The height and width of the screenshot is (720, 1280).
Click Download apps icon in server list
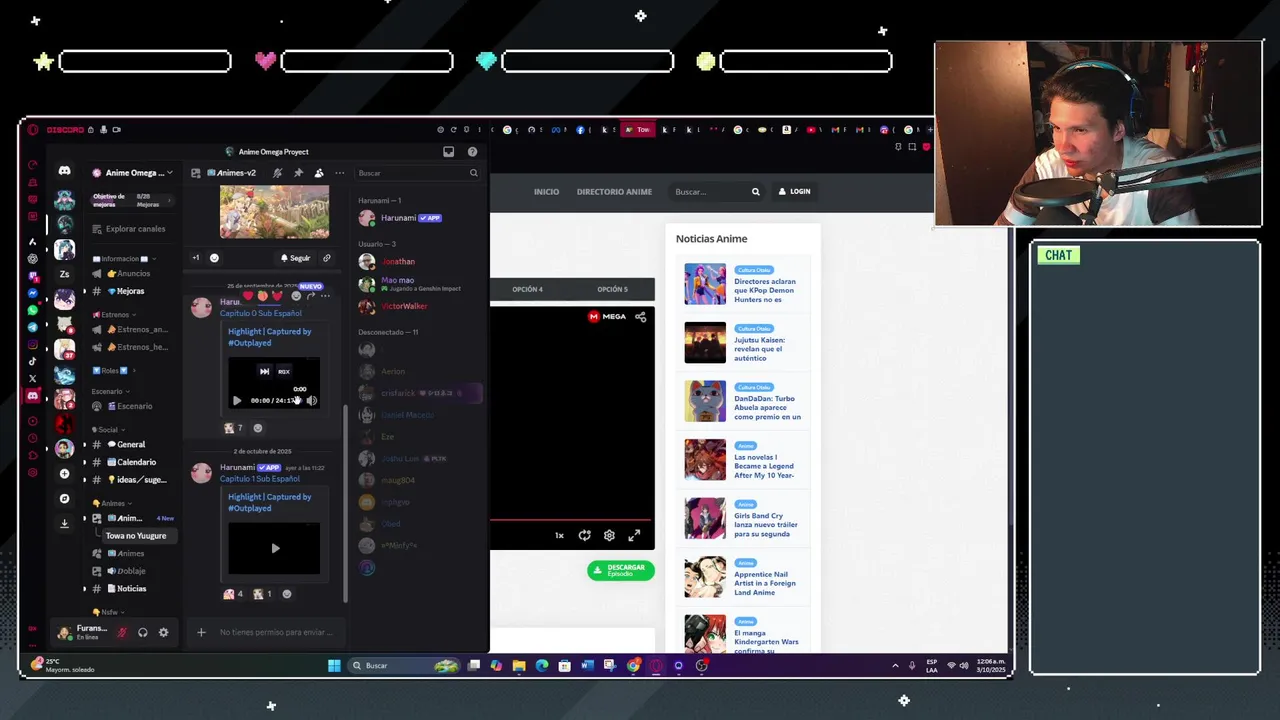[x=65, y=523]
